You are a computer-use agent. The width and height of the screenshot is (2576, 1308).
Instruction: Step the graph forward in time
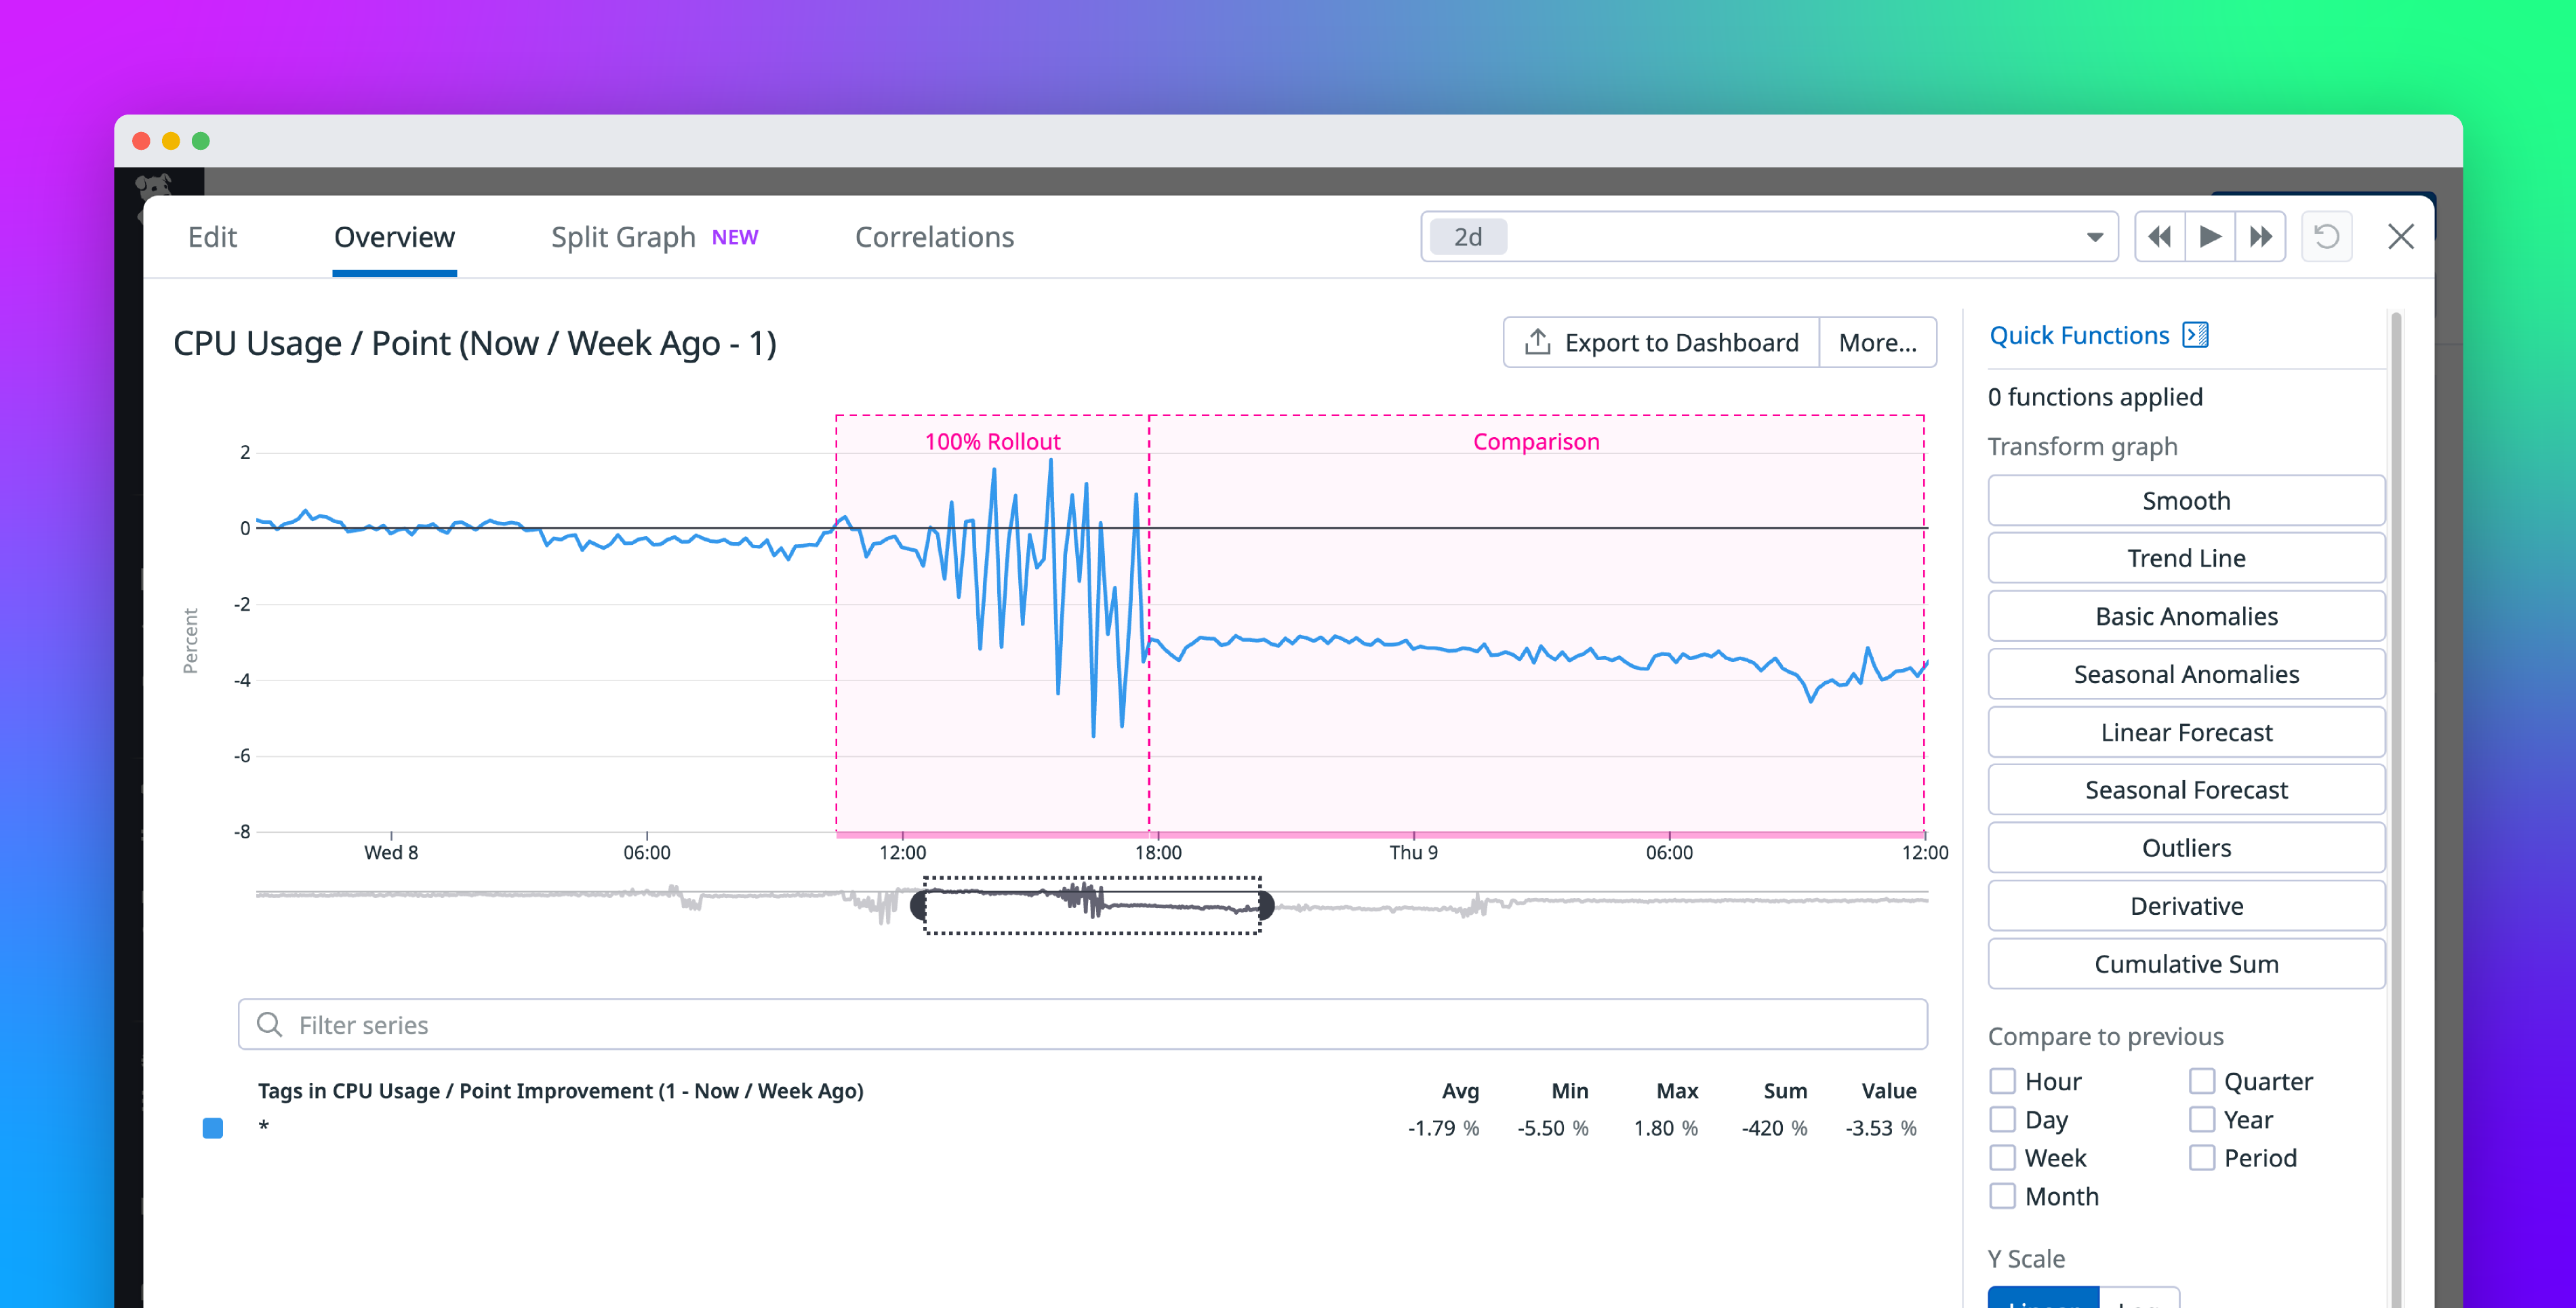(2210, 236)
